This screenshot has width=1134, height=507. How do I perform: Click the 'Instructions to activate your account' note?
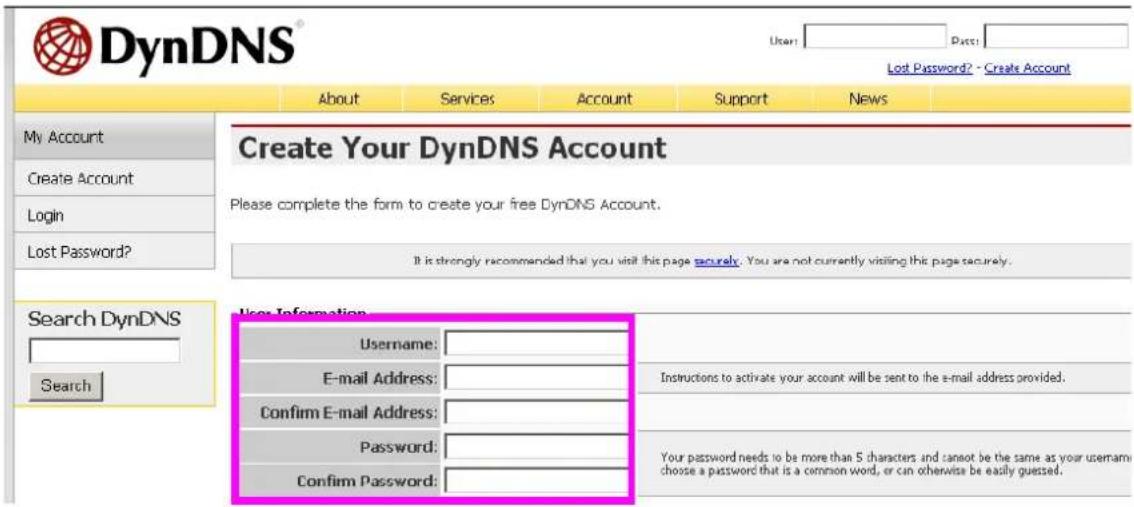(x=863, y=378)
